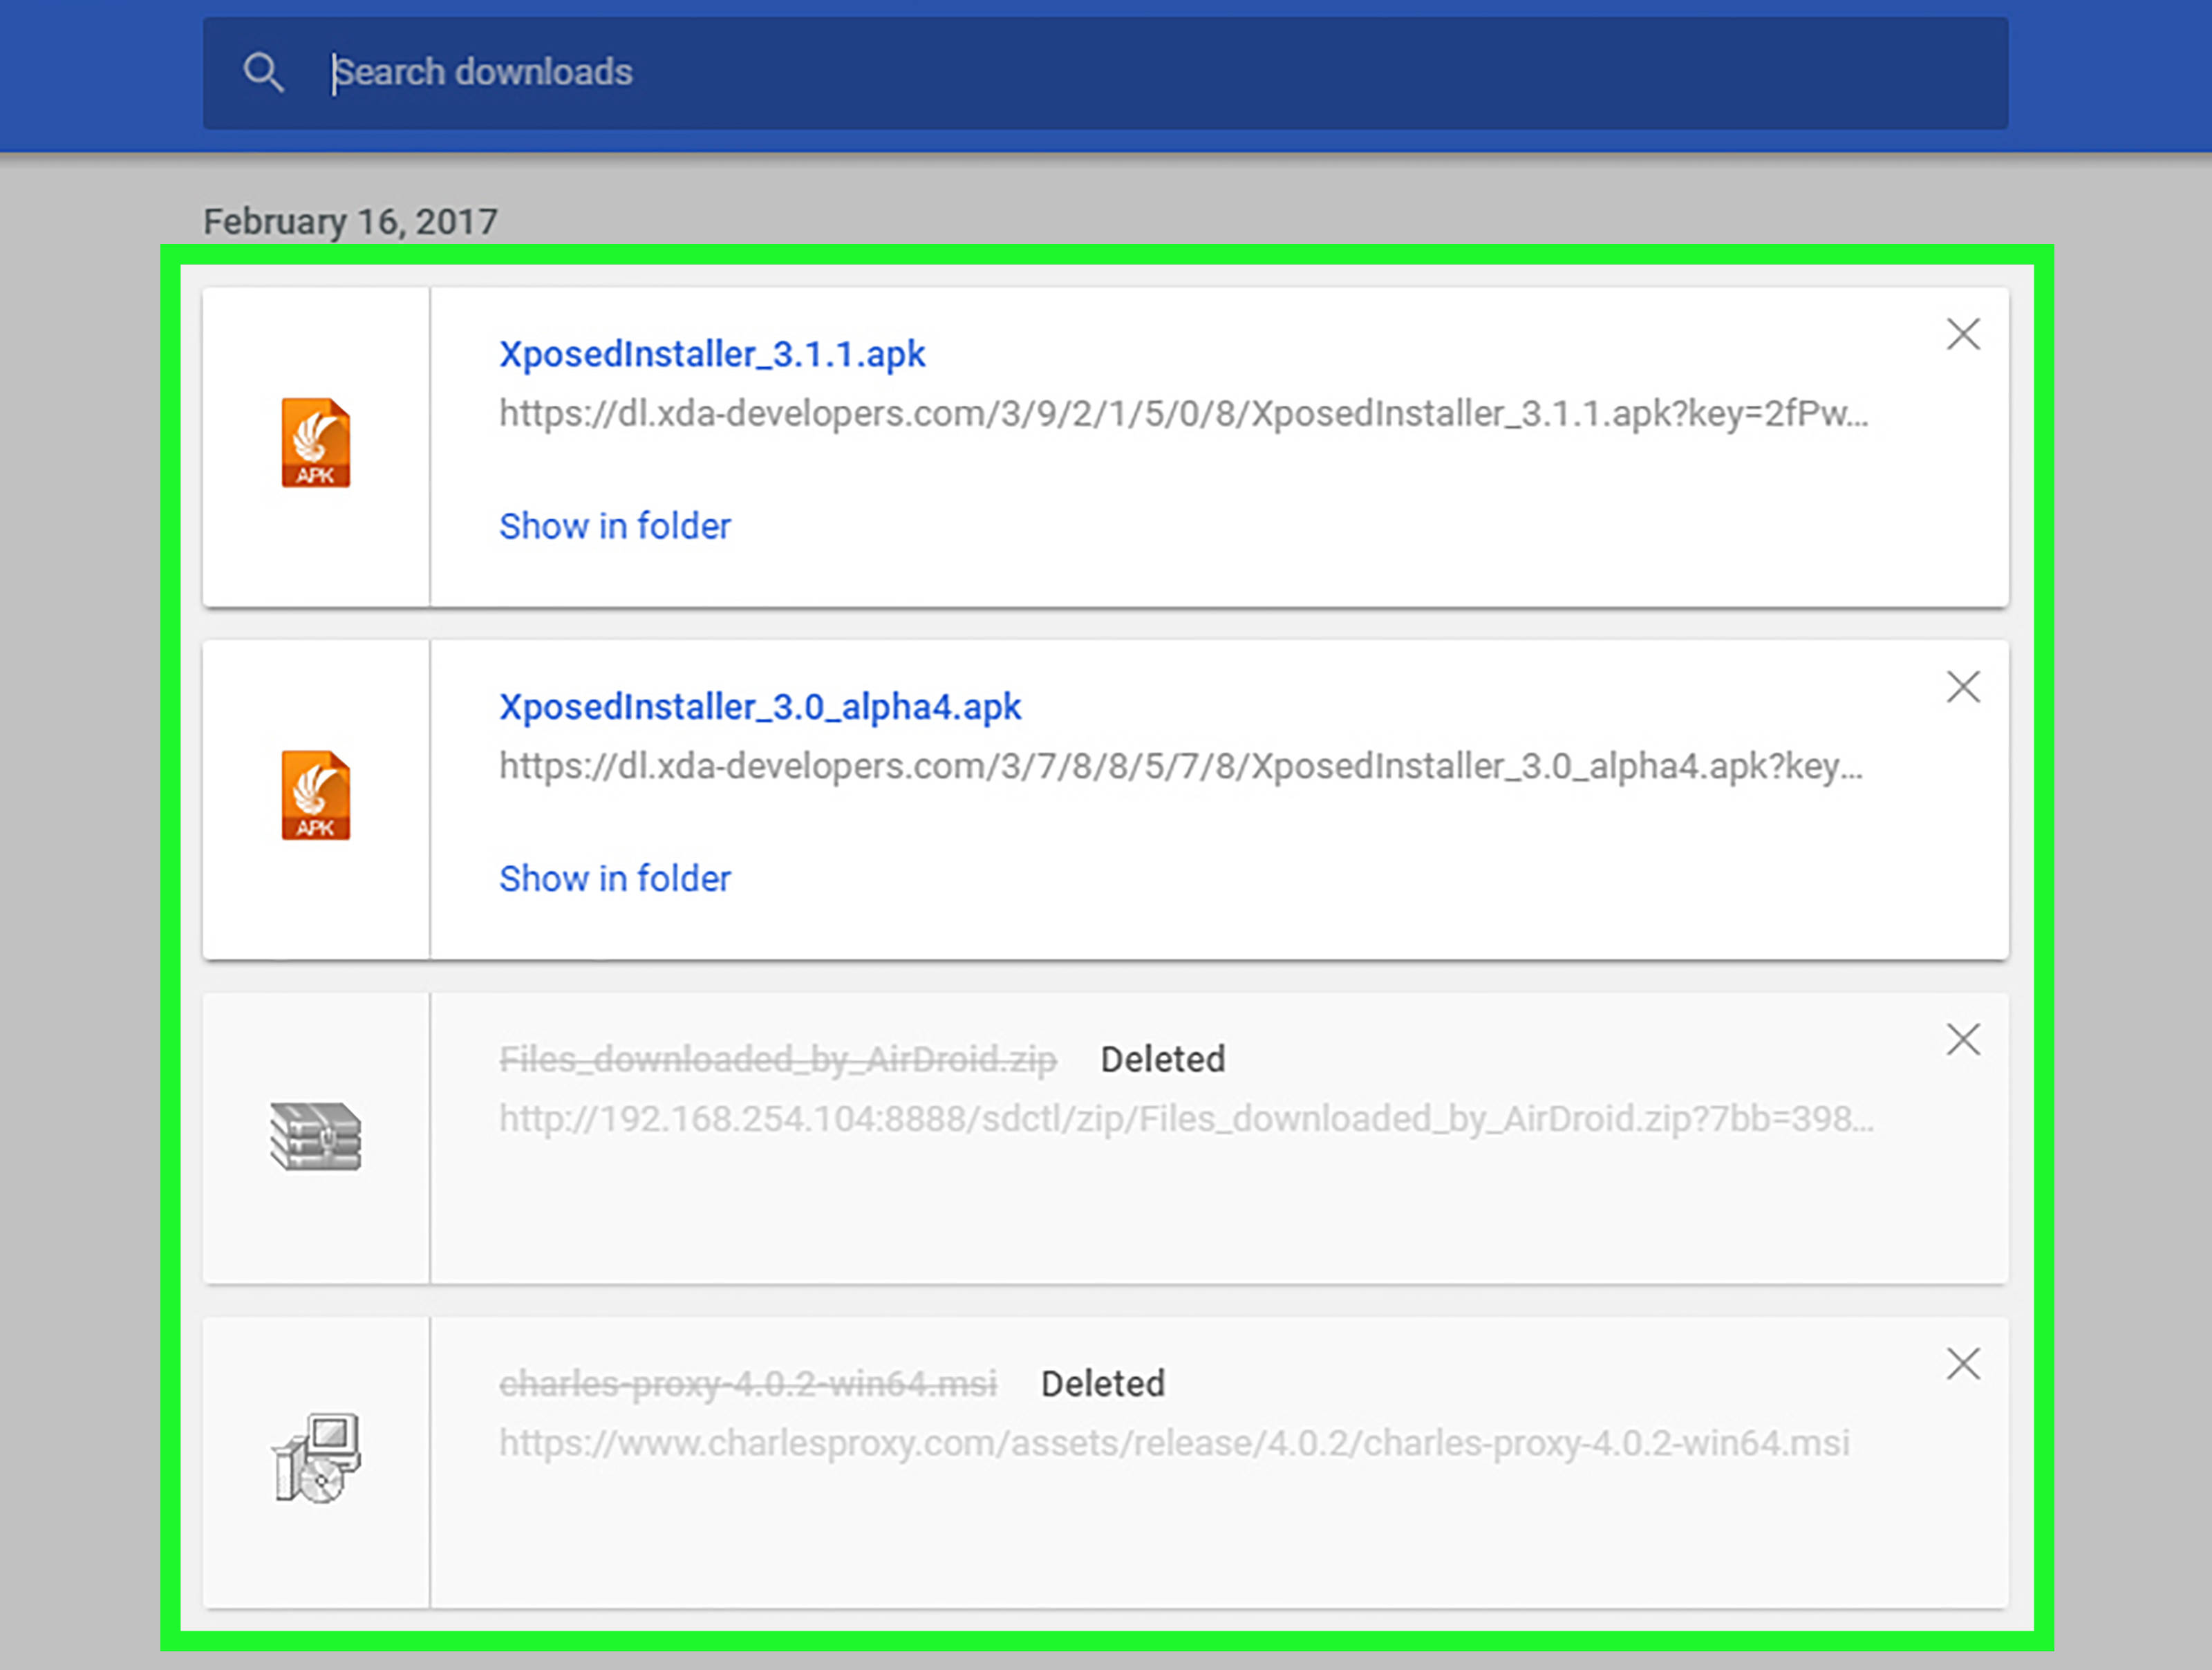Click the XposedInstaller_3.0_alpha4 APK icon
The height and width of the screenshot is (1670, 2212).
click(315, 796)
